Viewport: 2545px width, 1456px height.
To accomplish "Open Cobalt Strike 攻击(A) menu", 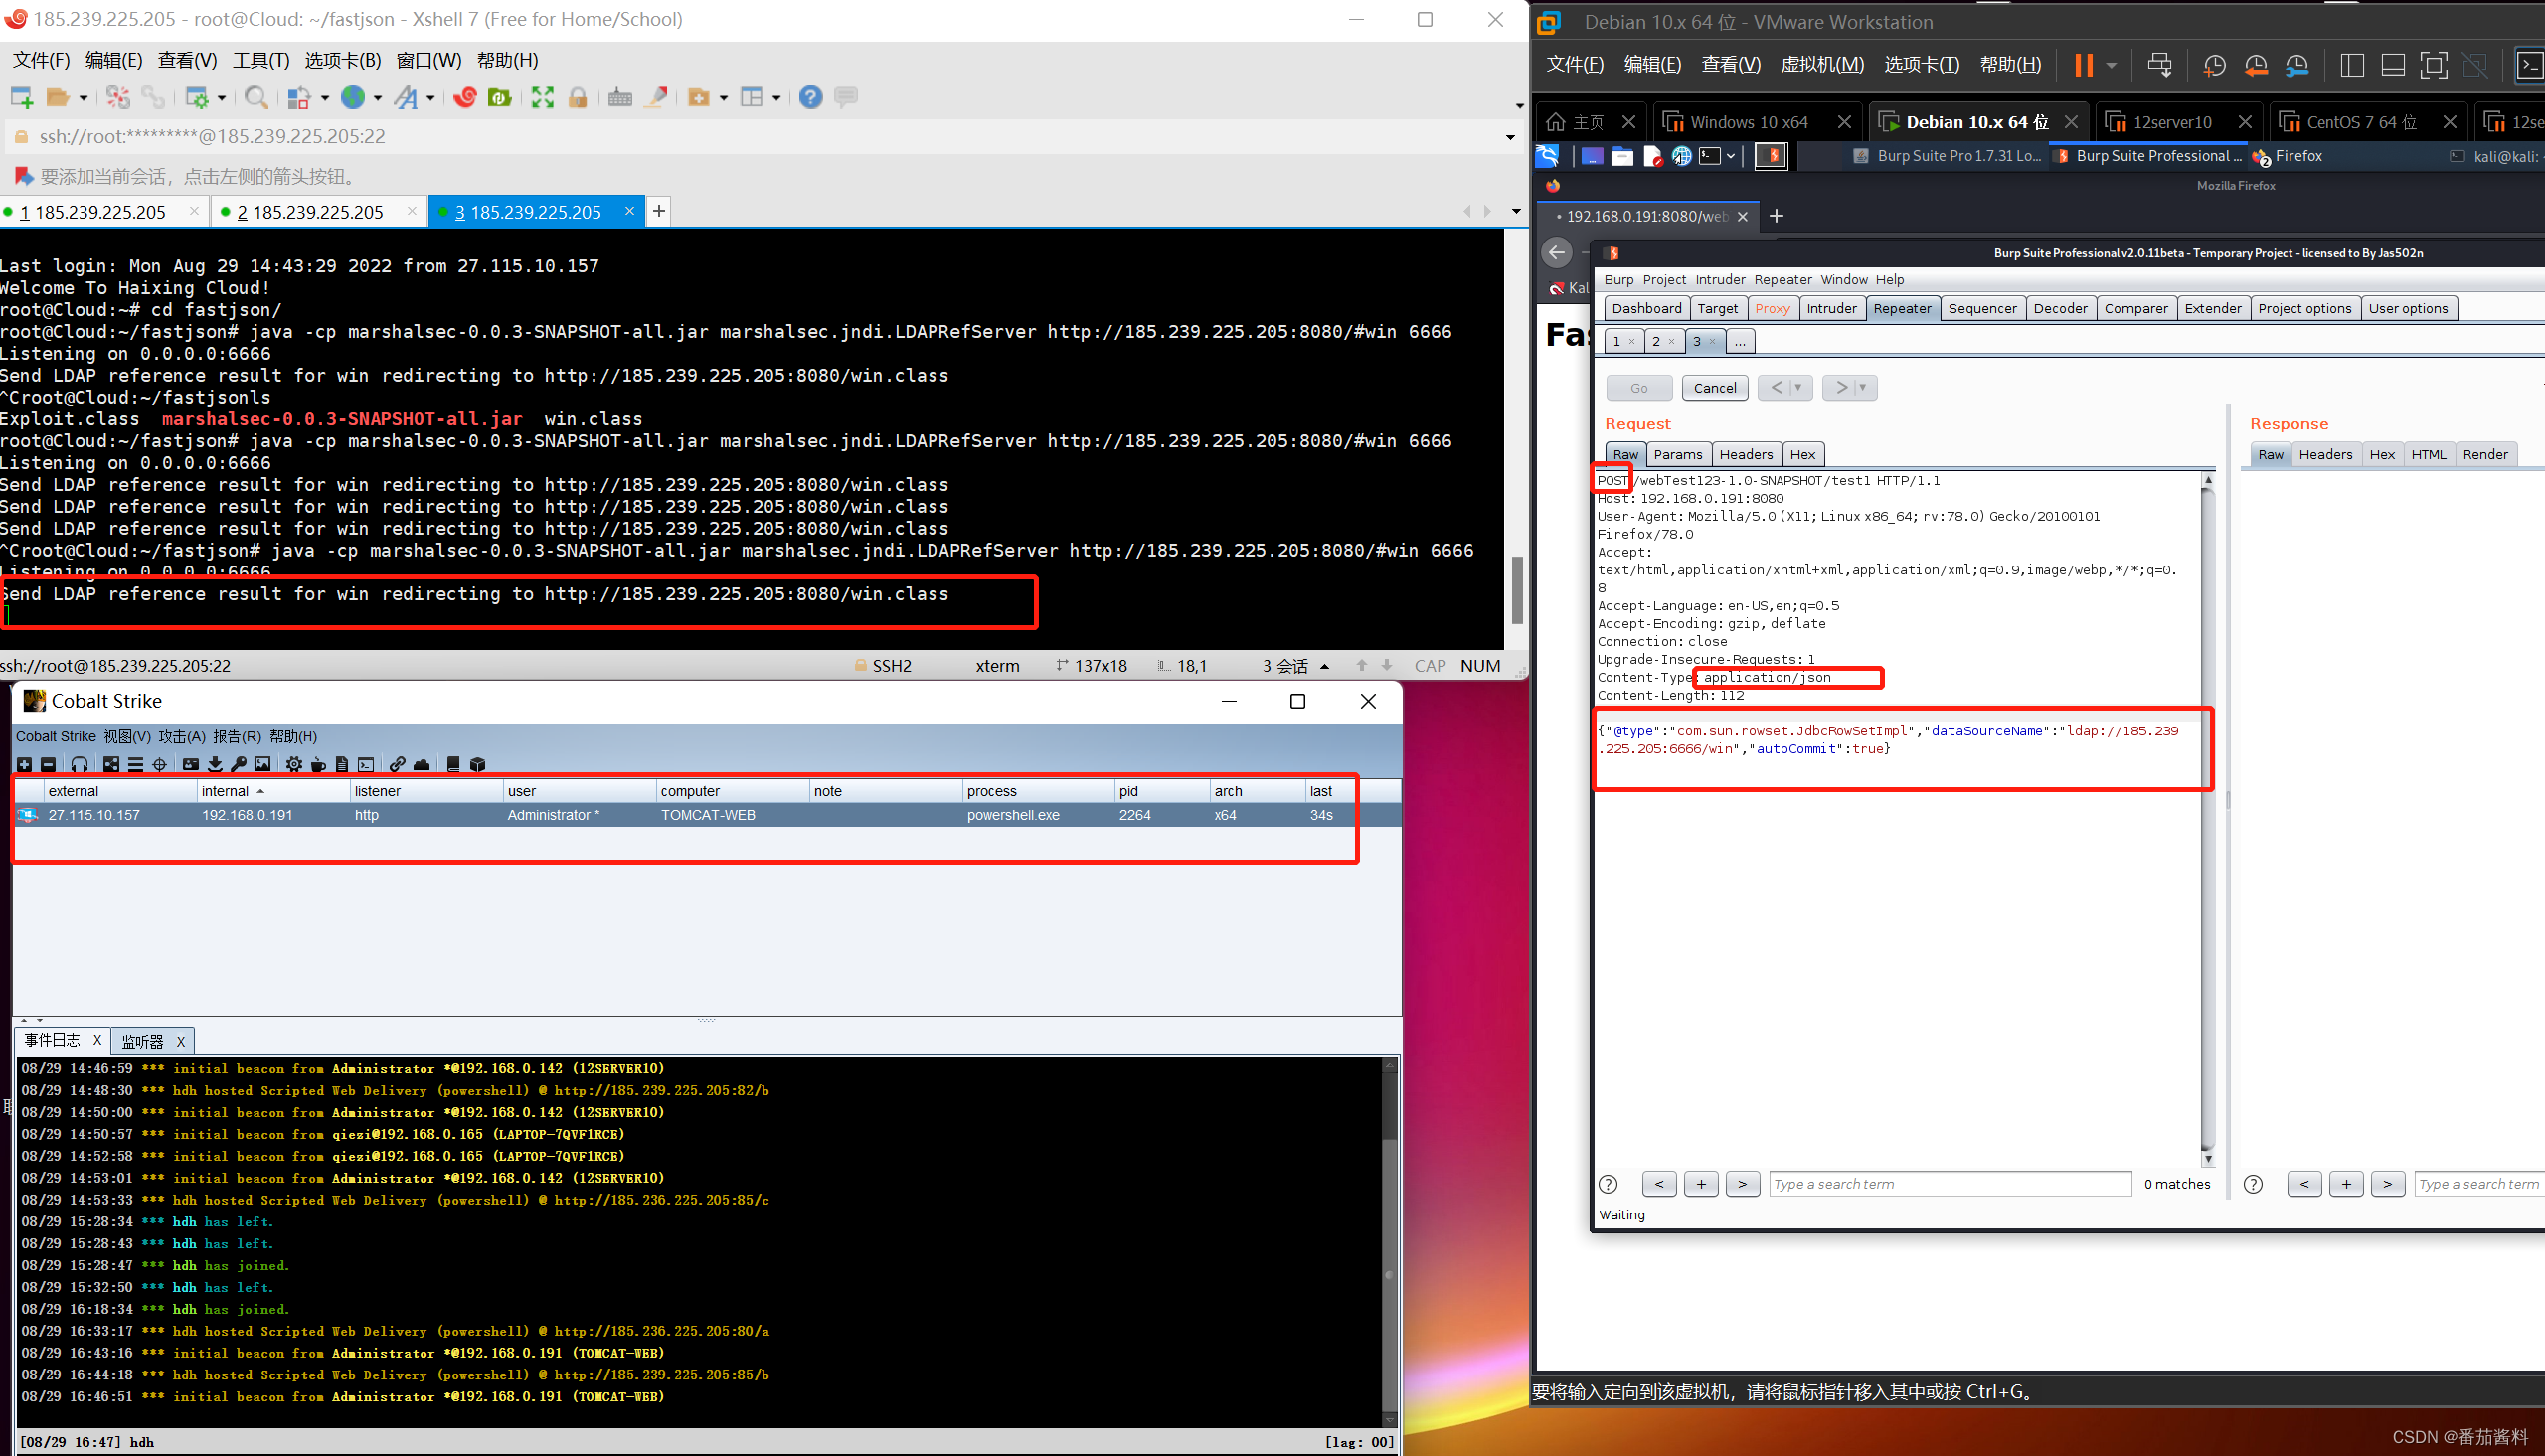I will (x=182, y=736).
